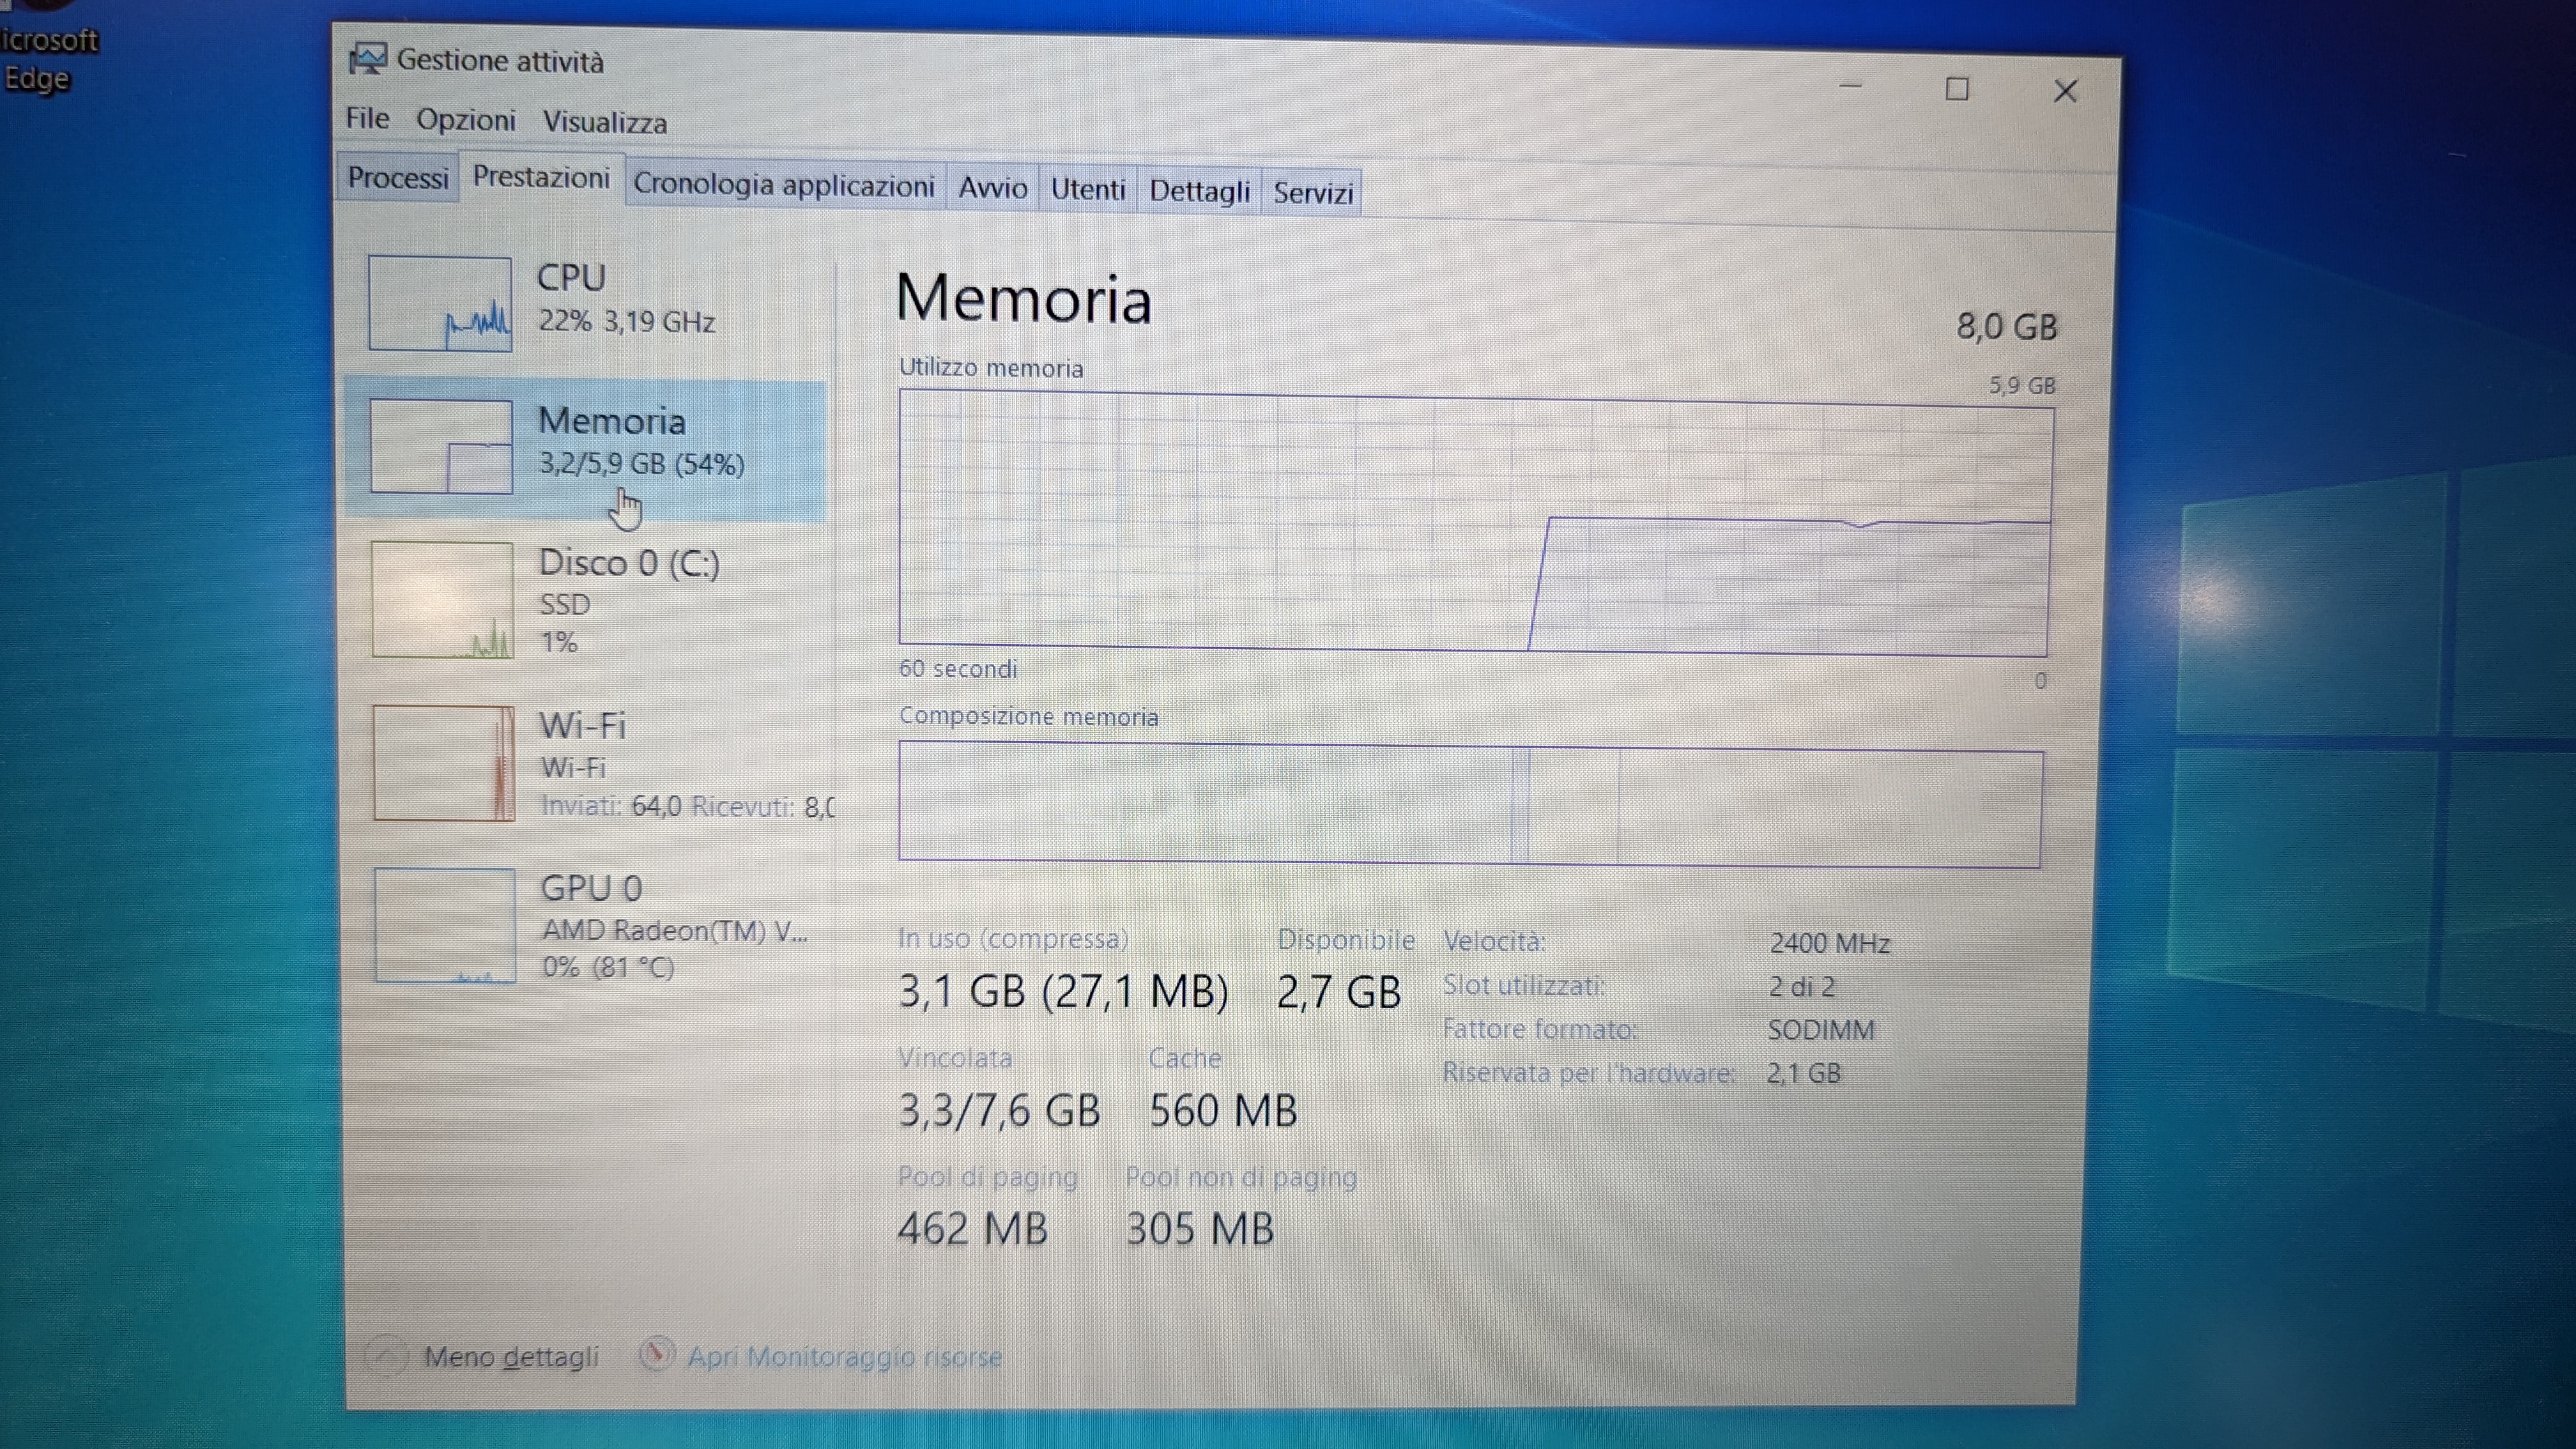Select the GPU 0 graph thumbnail
Screen dimensions: 2576x1449
(445, 925)
